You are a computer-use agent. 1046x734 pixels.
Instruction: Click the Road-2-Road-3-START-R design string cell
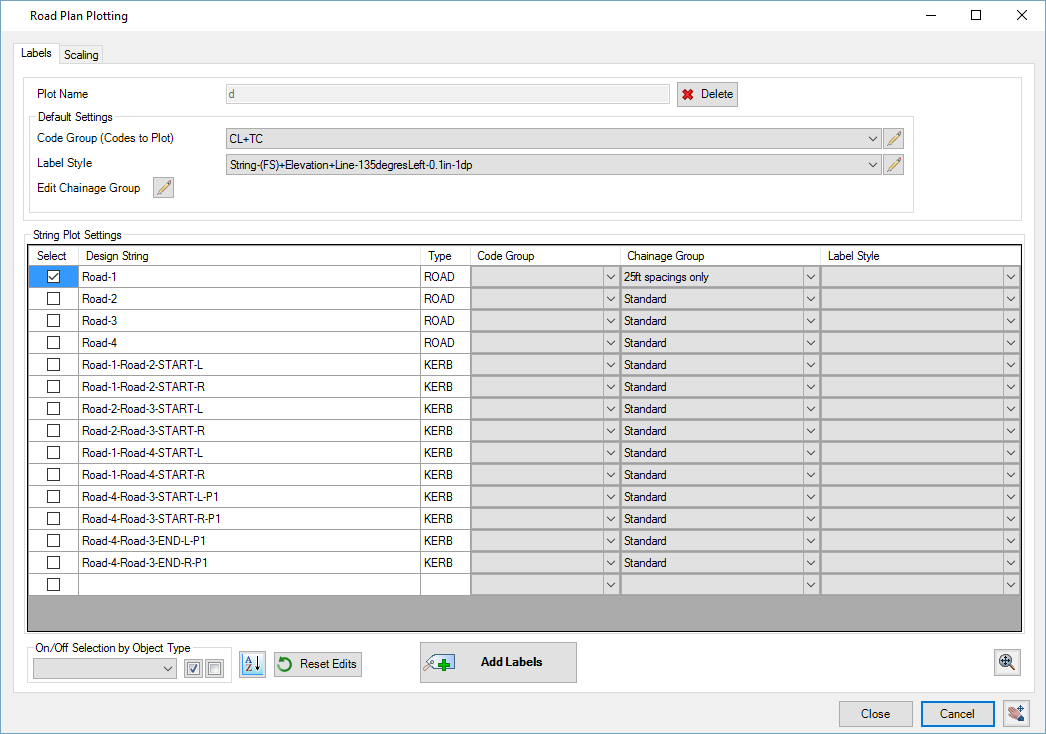(x=249, y=430)
